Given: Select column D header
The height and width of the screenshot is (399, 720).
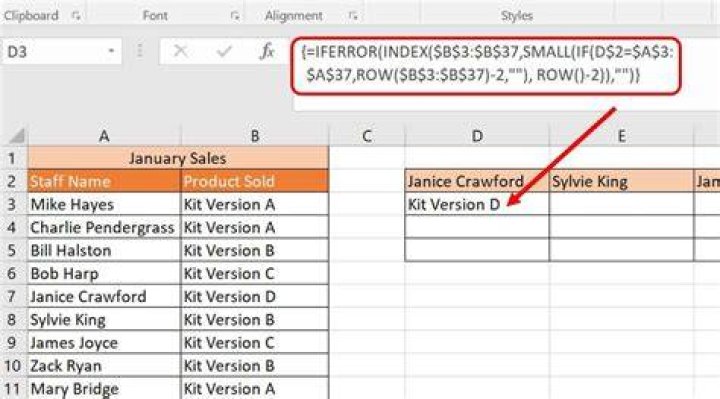Looking at the screenshot, I should point(477,136).
